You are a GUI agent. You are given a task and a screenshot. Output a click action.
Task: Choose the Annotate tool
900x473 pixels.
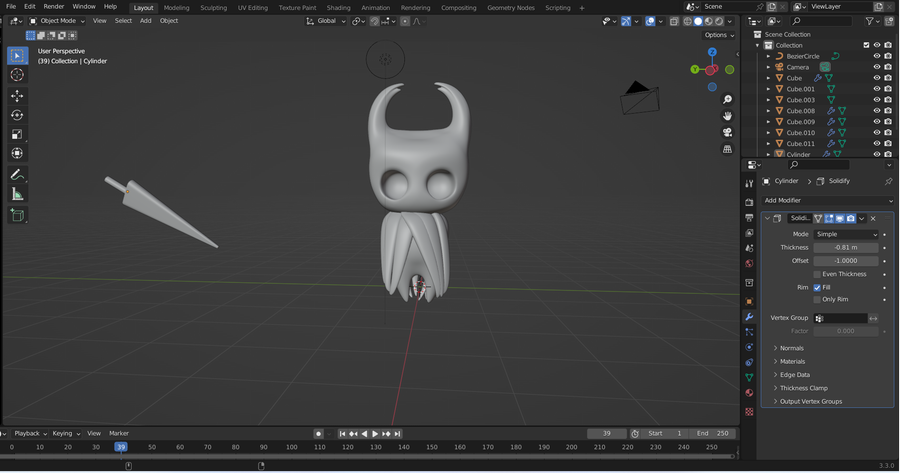click(x=17, y=175)
